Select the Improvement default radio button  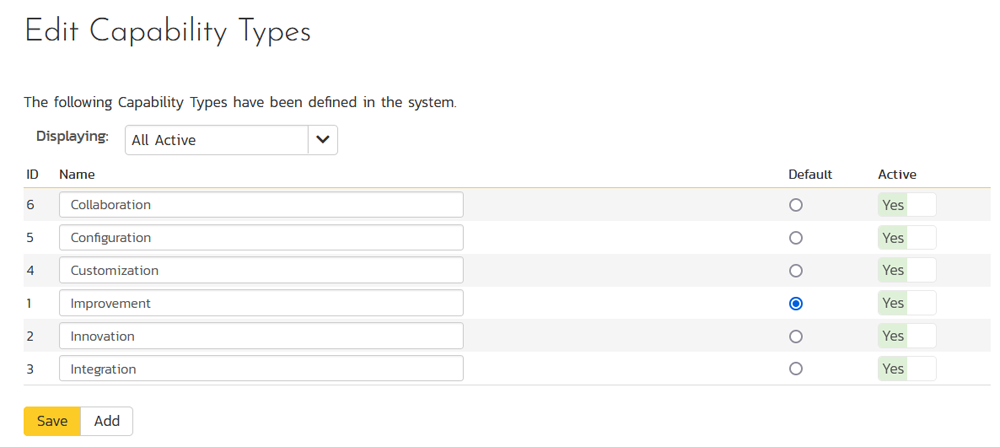(795, 304)
